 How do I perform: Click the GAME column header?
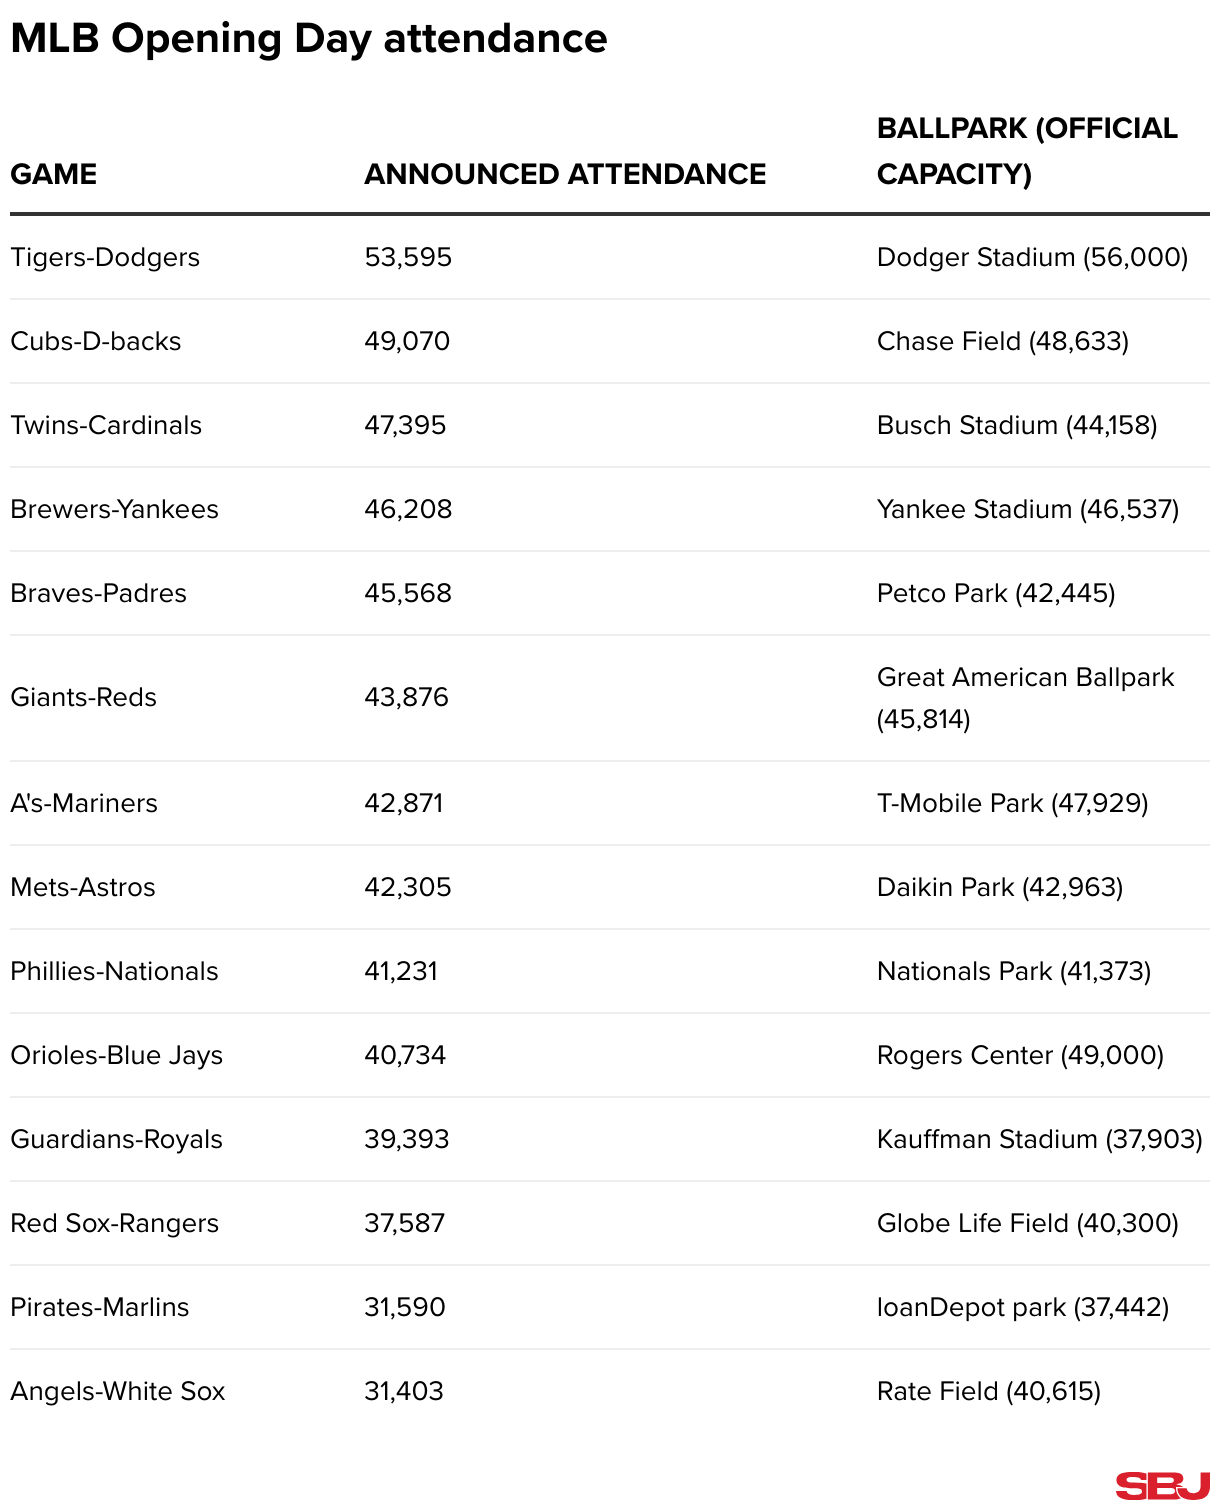pos(54,174)
